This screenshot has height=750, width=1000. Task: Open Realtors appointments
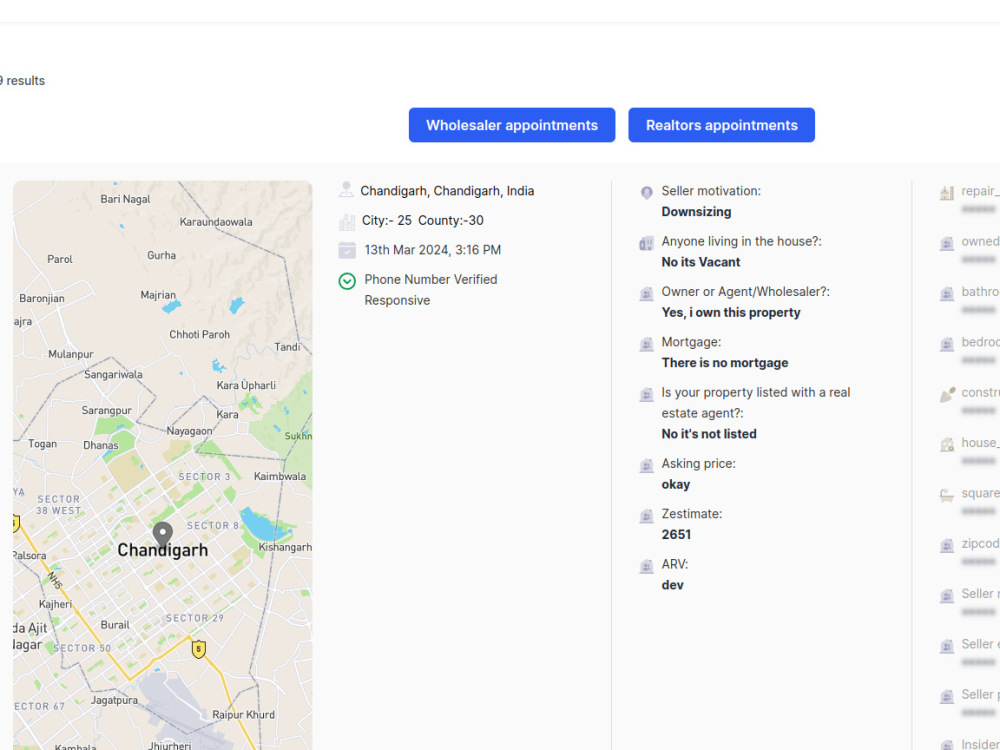[721, 125]
